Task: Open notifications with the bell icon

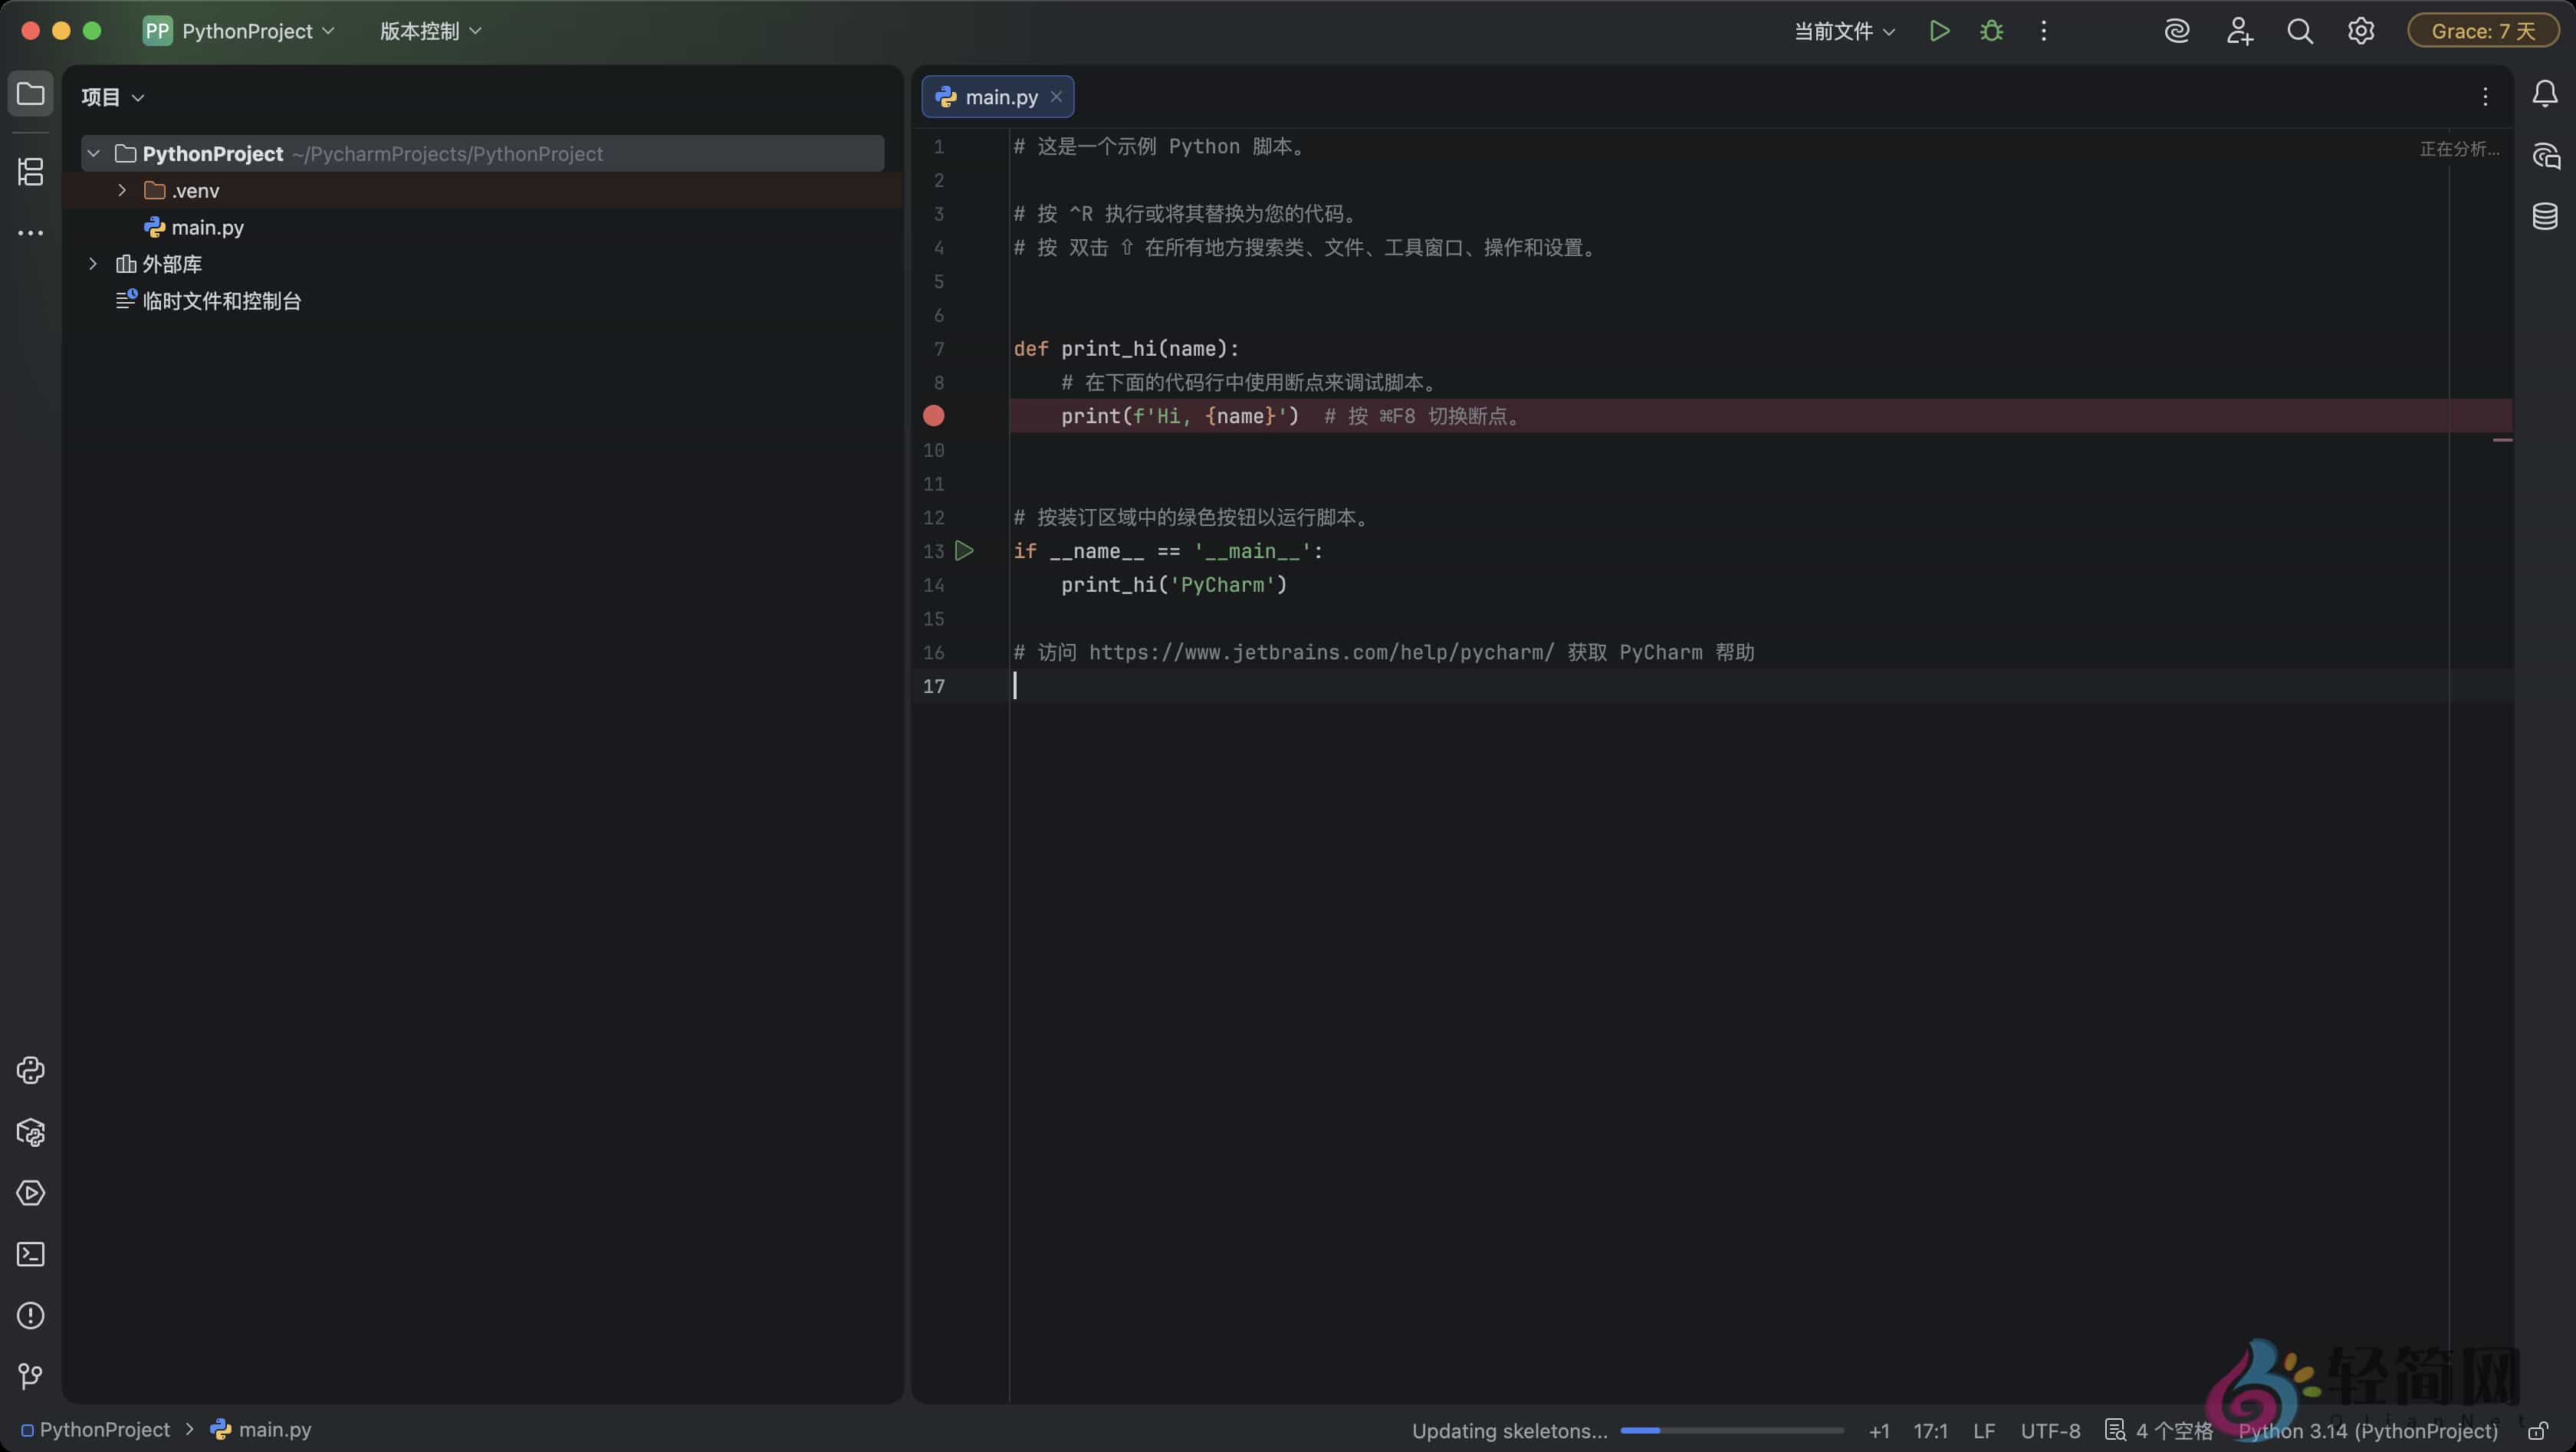Action: [x=2545, y=93]
